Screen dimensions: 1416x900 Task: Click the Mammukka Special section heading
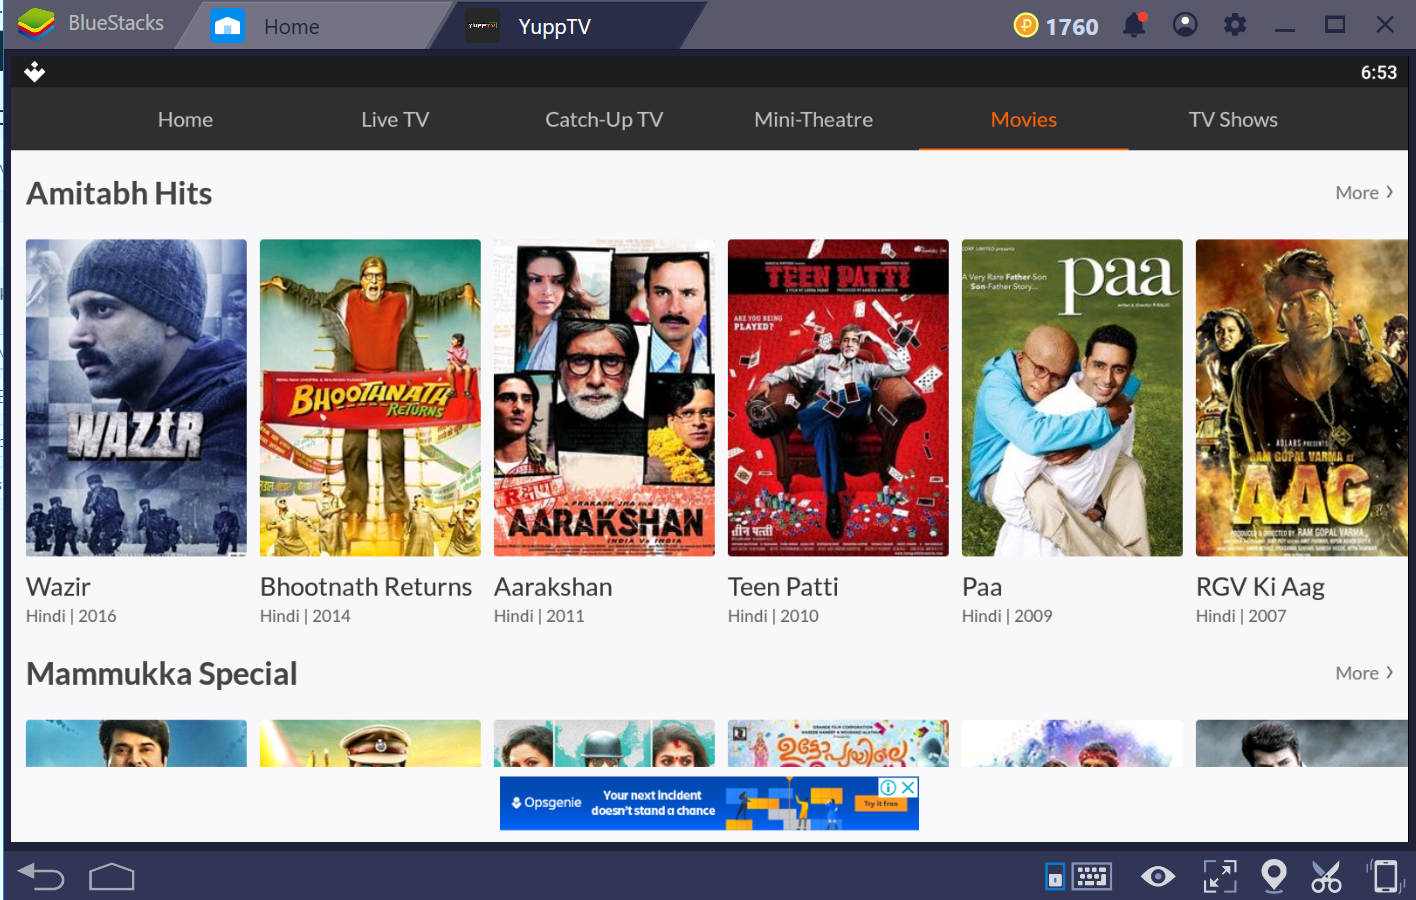[x=162, y=674]
